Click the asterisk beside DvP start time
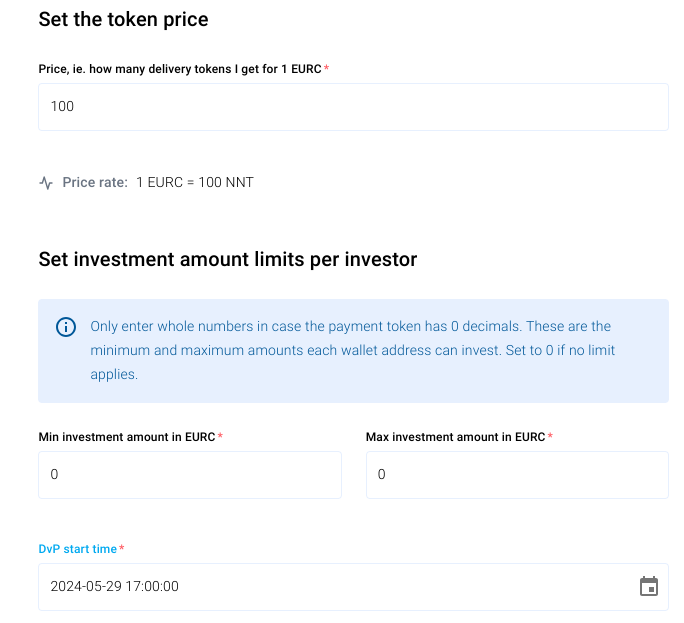Viewport: 684px width, 623px height. [122, 549]
